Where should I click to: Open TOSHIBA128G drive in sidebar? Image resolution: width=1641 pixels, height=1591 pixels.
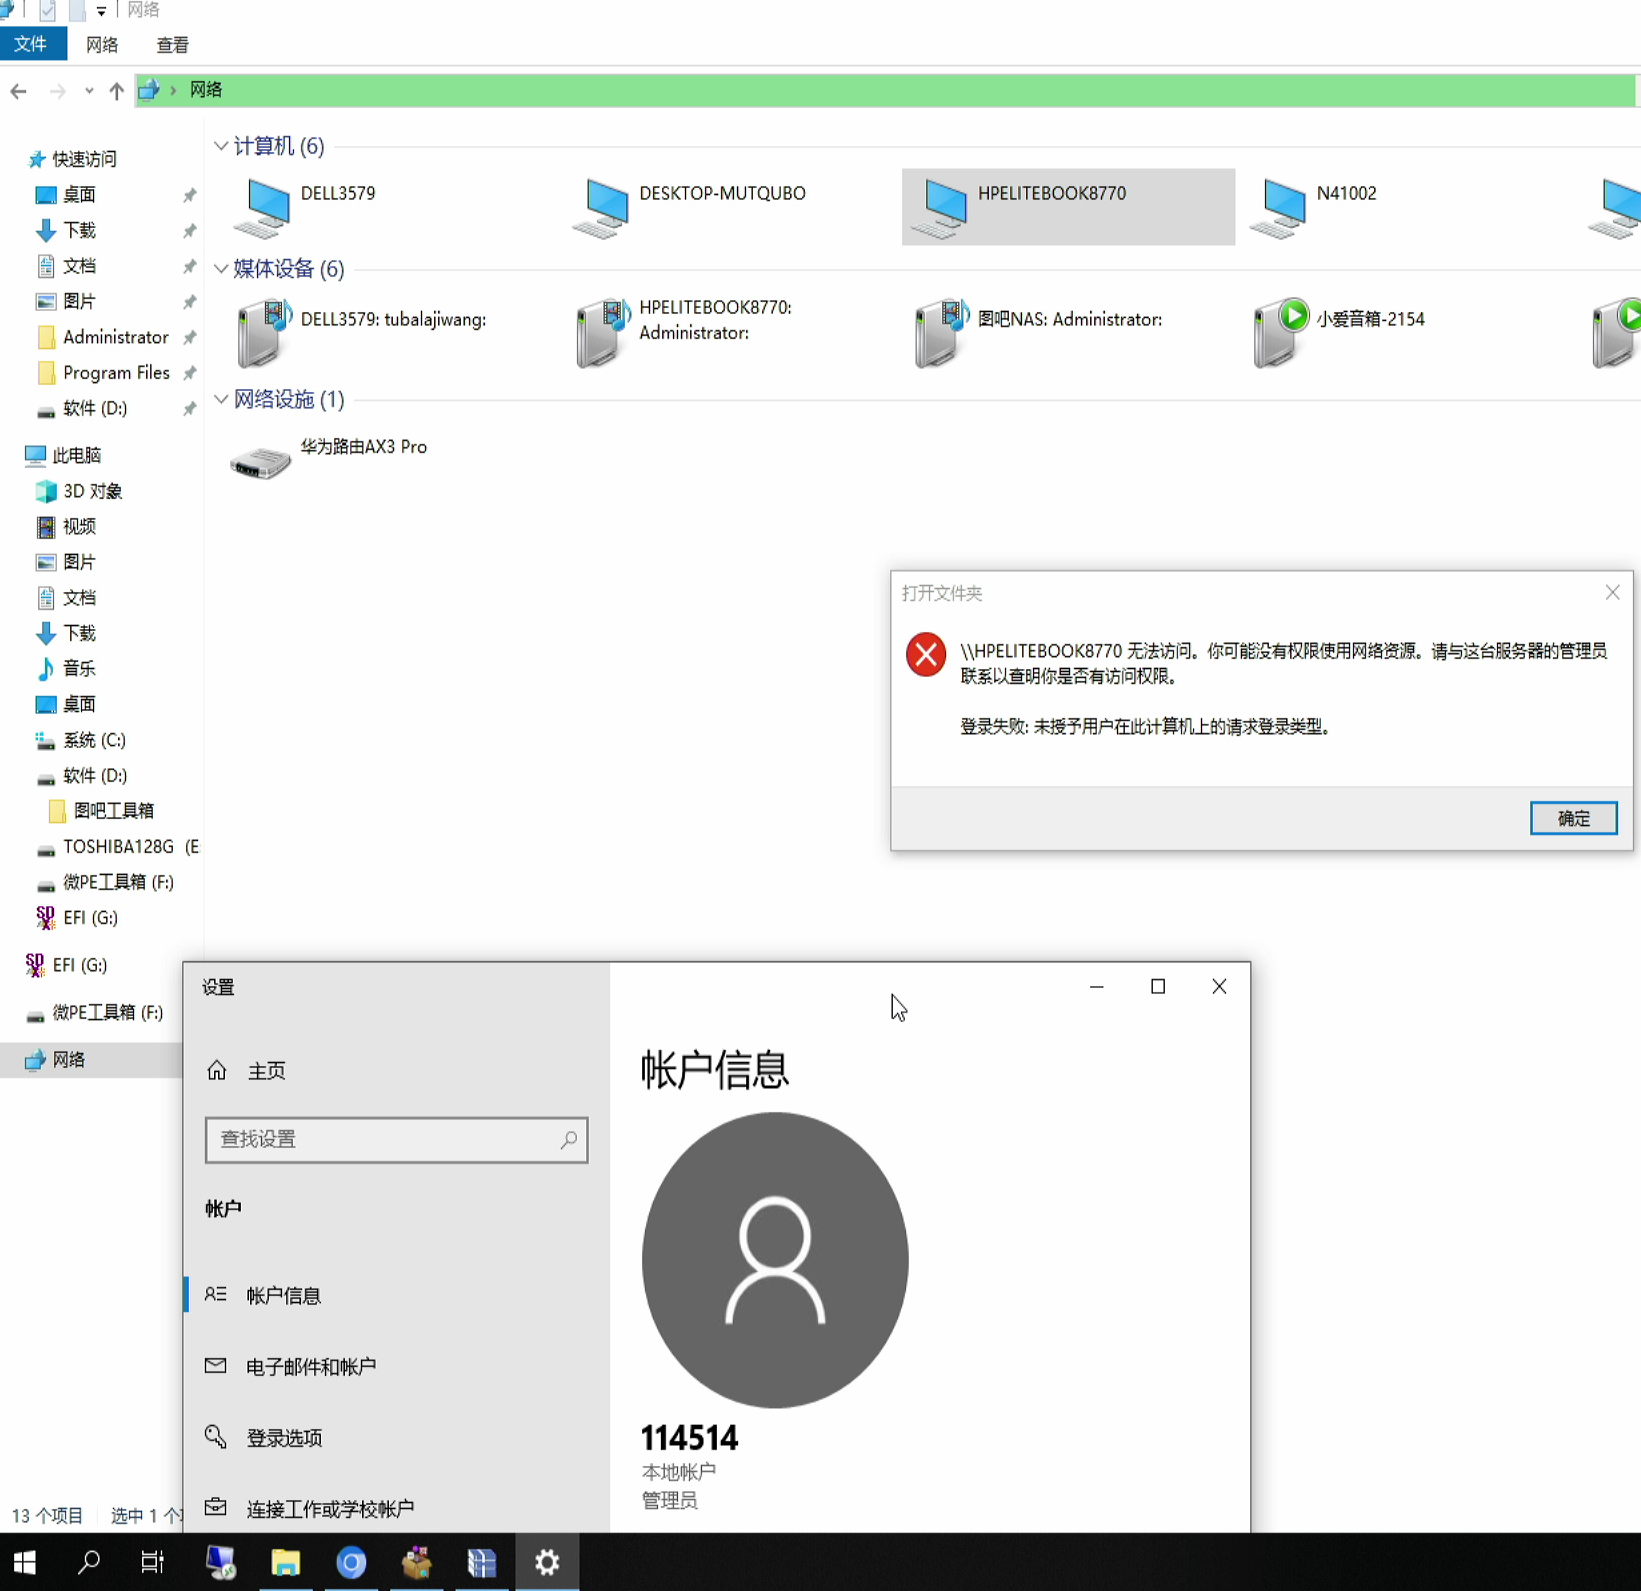[x=118, y=846]
